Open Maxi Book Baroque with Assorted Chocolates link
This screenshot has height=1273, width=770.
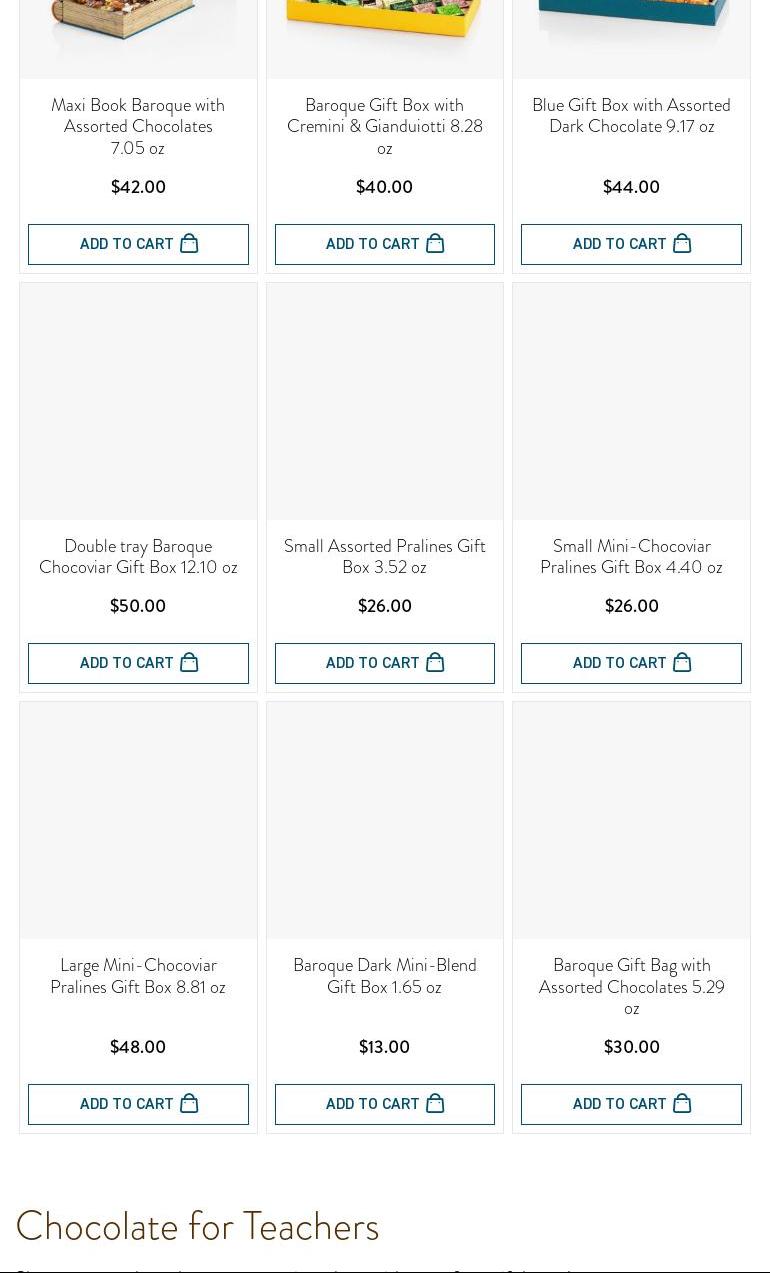click(138, 126)
